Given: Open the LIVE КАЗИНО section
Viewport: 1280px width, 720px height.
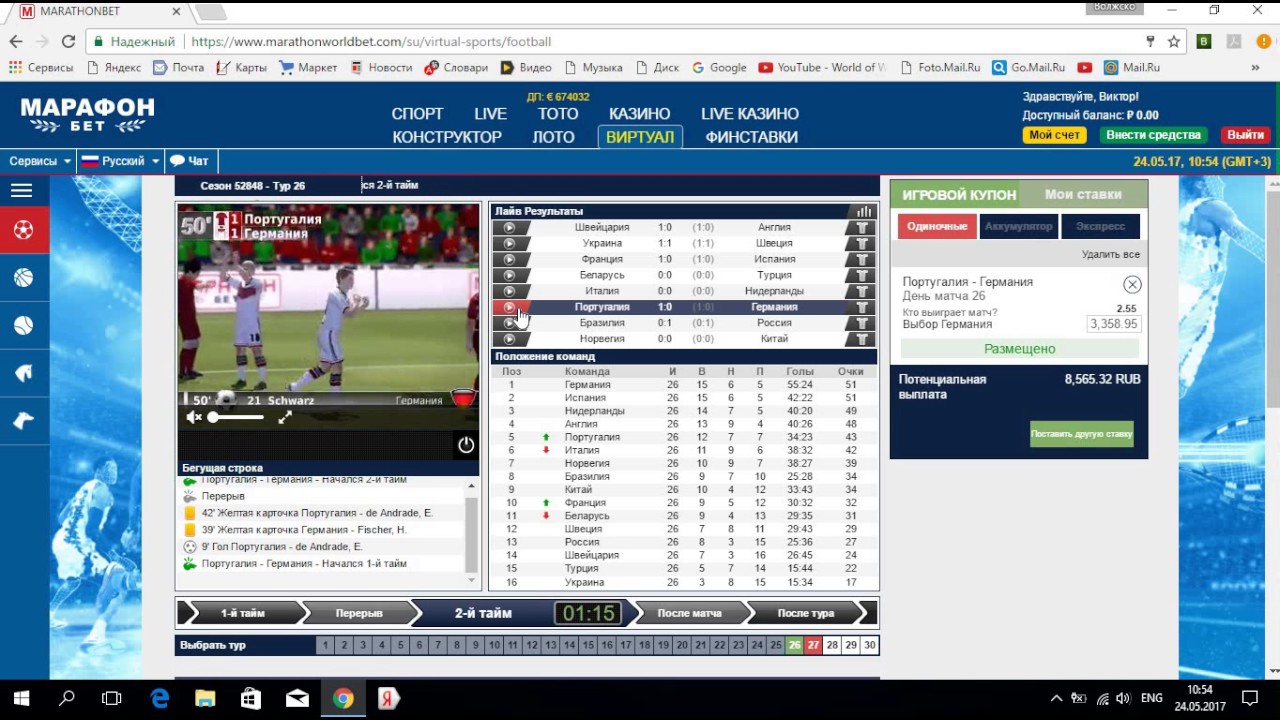Looking at the screenshot, I should pos(750,114).
